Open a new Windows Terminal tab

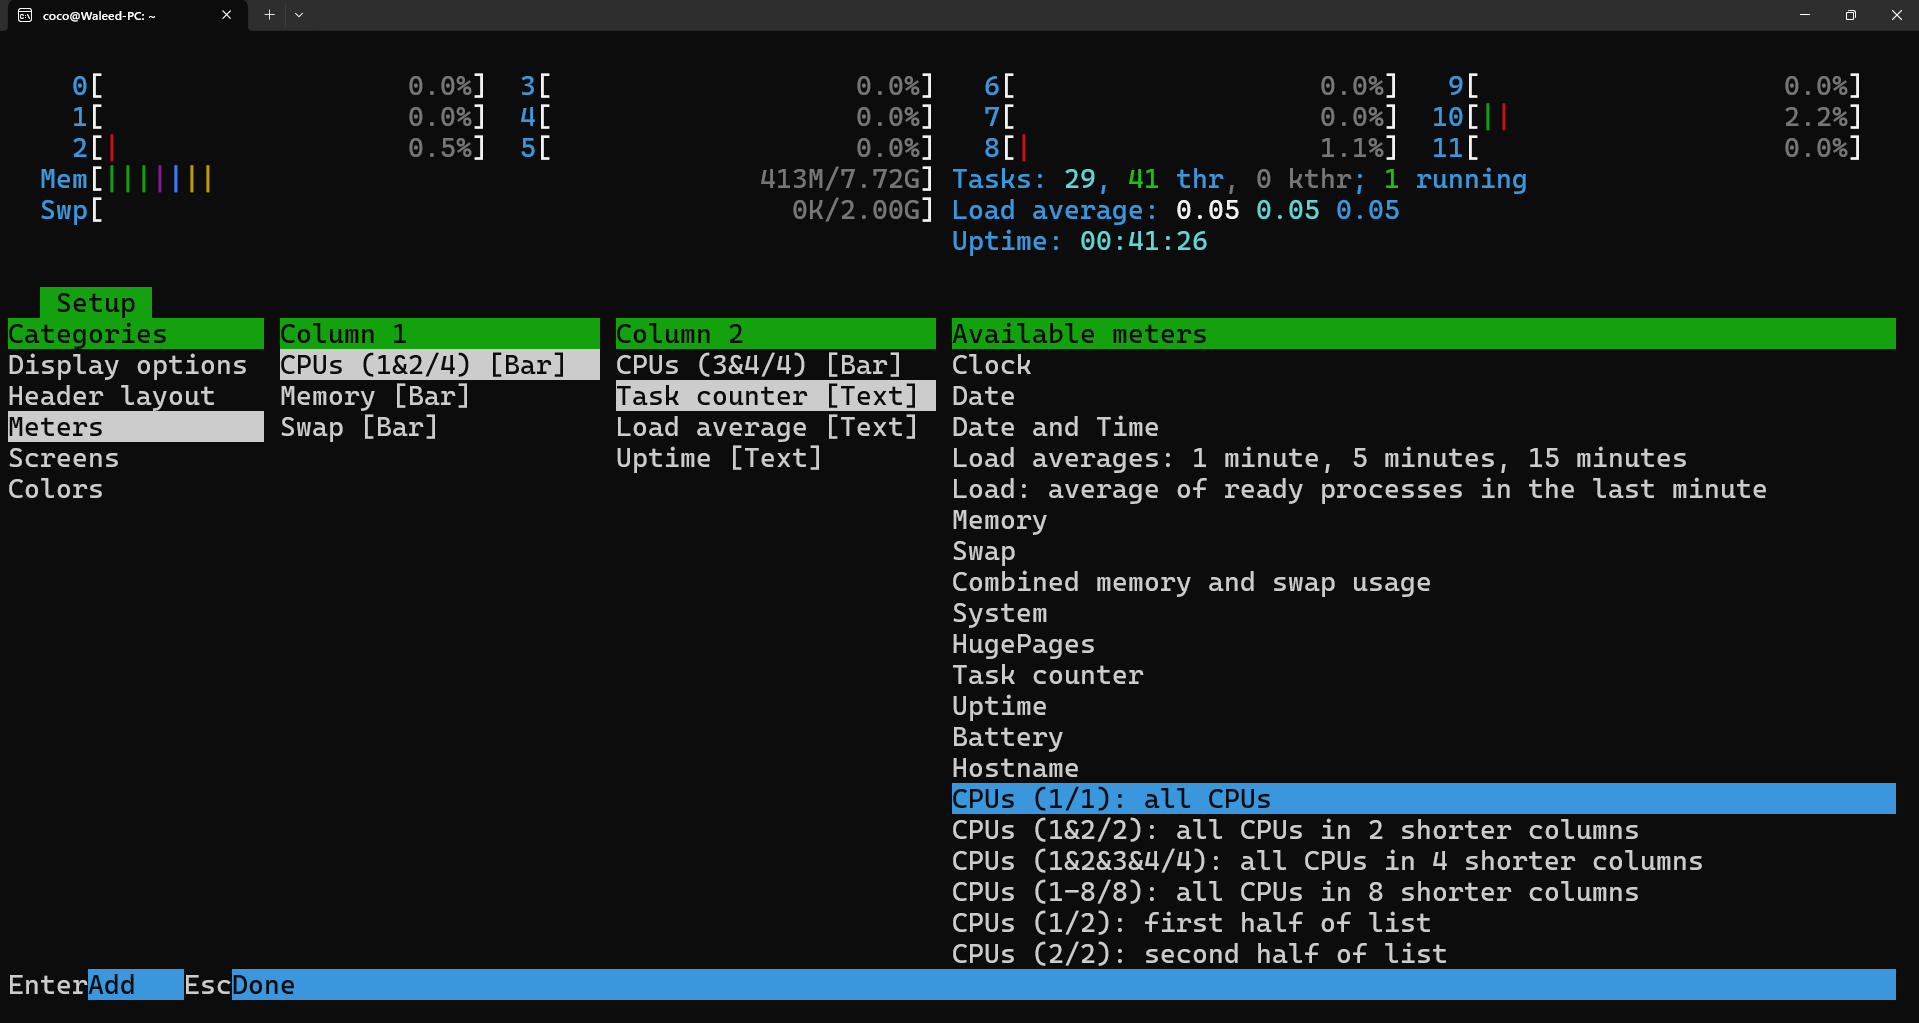[x=268, y=15]
